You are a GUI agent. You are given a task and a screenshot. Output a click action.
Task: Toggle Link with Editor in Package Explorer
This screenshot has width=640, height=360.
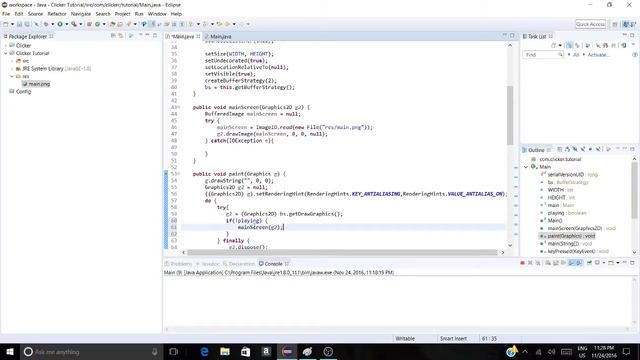[121, 36]
